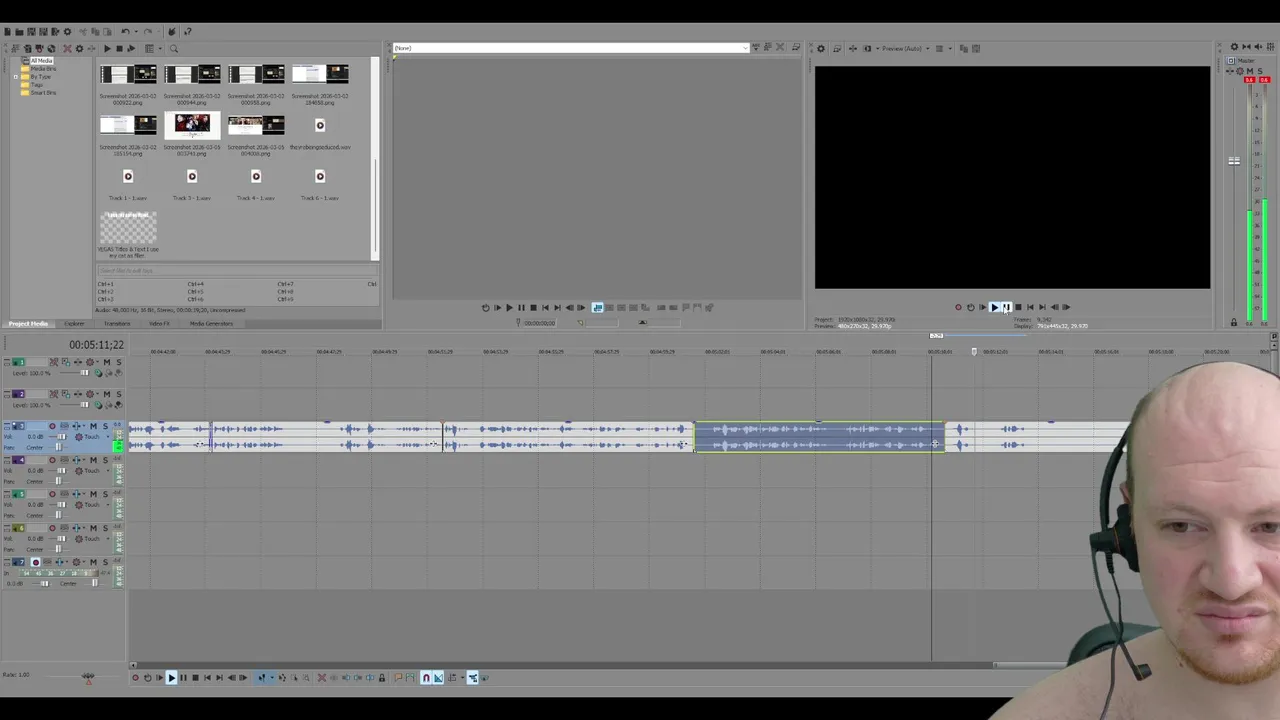Go to project start in Video Preview
This screenshot has height=720, width=1280.
point(1031,307)
